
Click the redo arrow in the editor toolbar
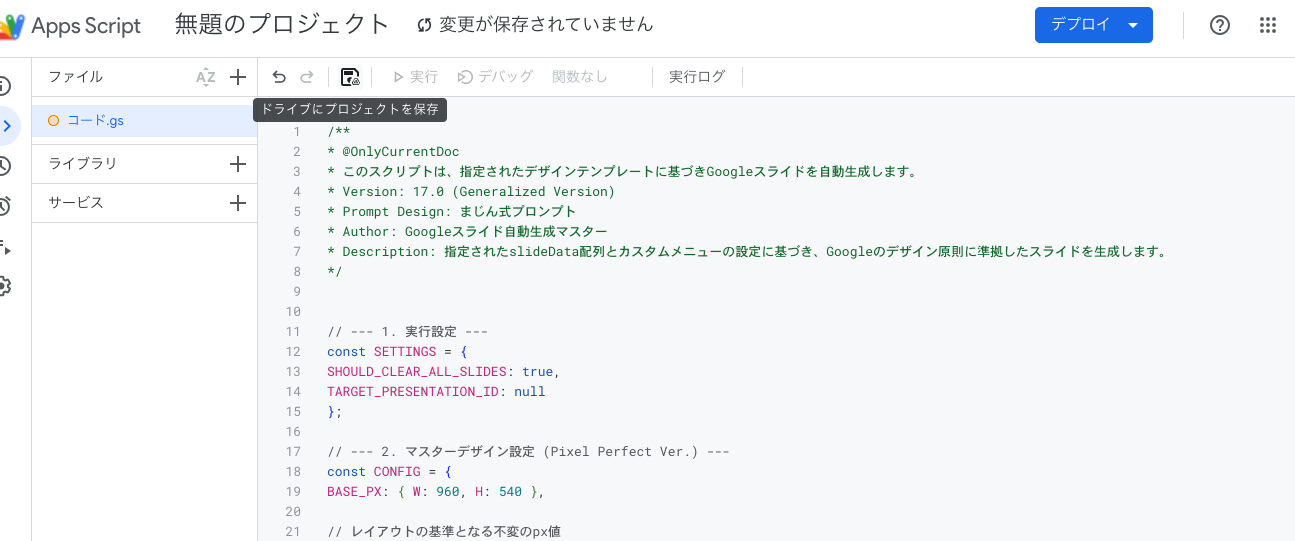point(307,77)
